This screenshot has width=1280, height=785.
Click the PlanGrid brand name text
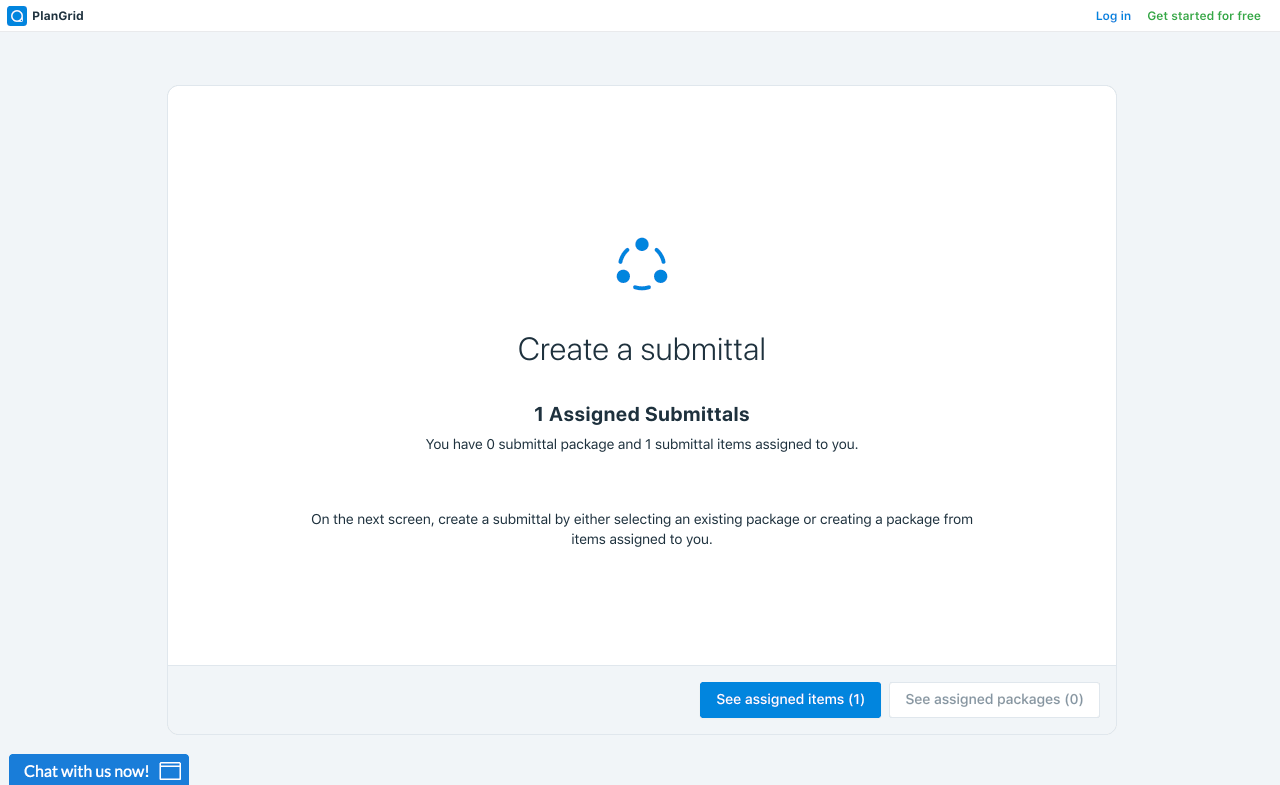tap(58, 16)
